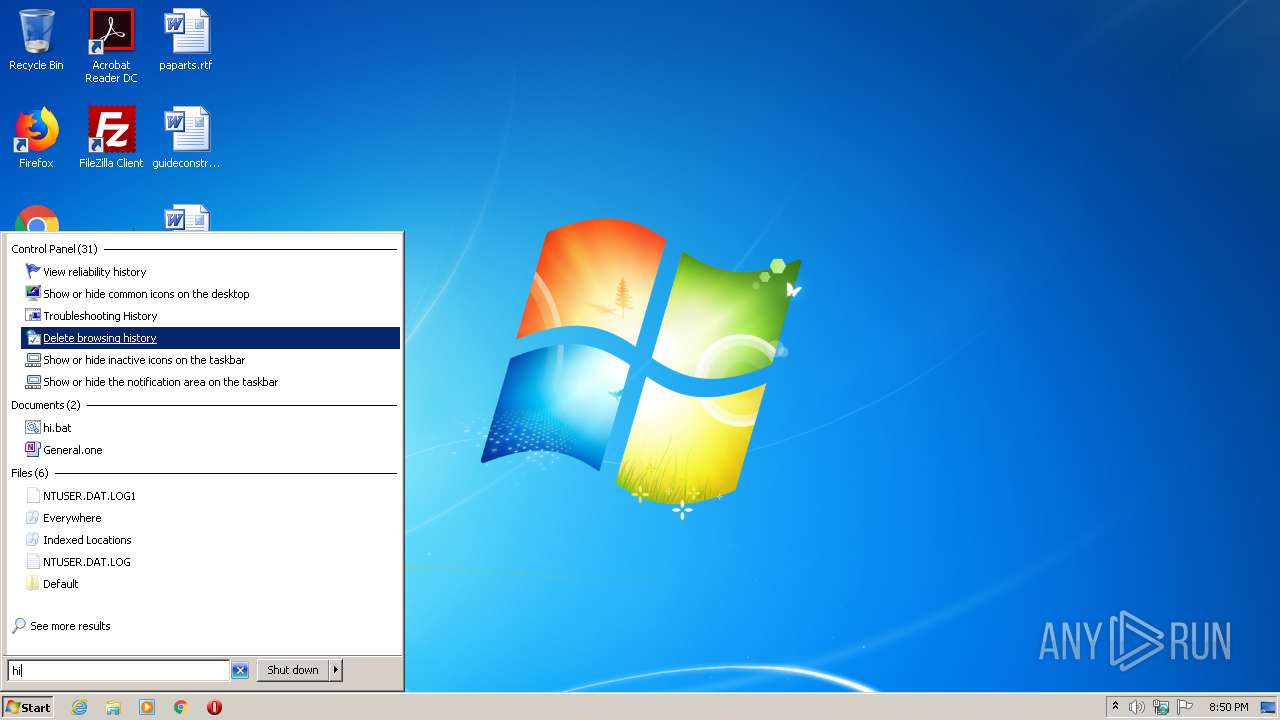Open Windows Explorer from the taskbar
1280x720 pixels.
[x=113, y=707]
